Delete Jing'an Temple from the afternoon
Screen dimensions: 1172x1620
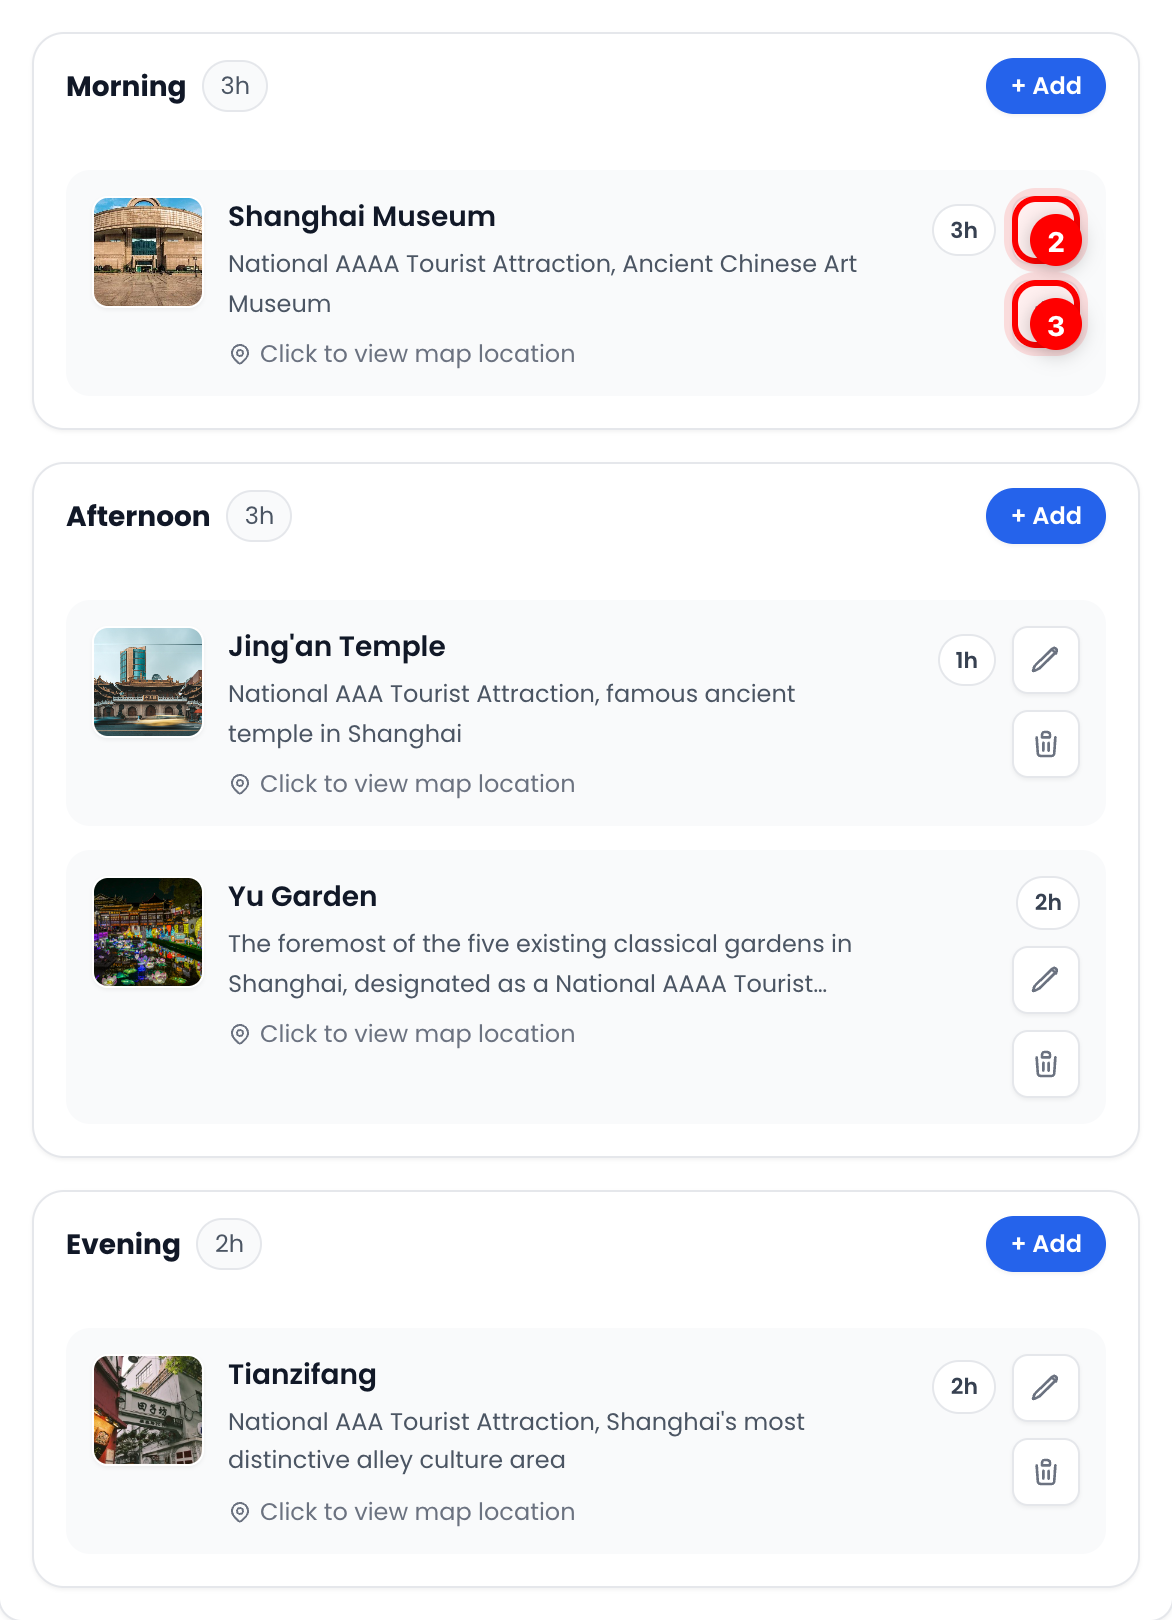coord(1045,744)
